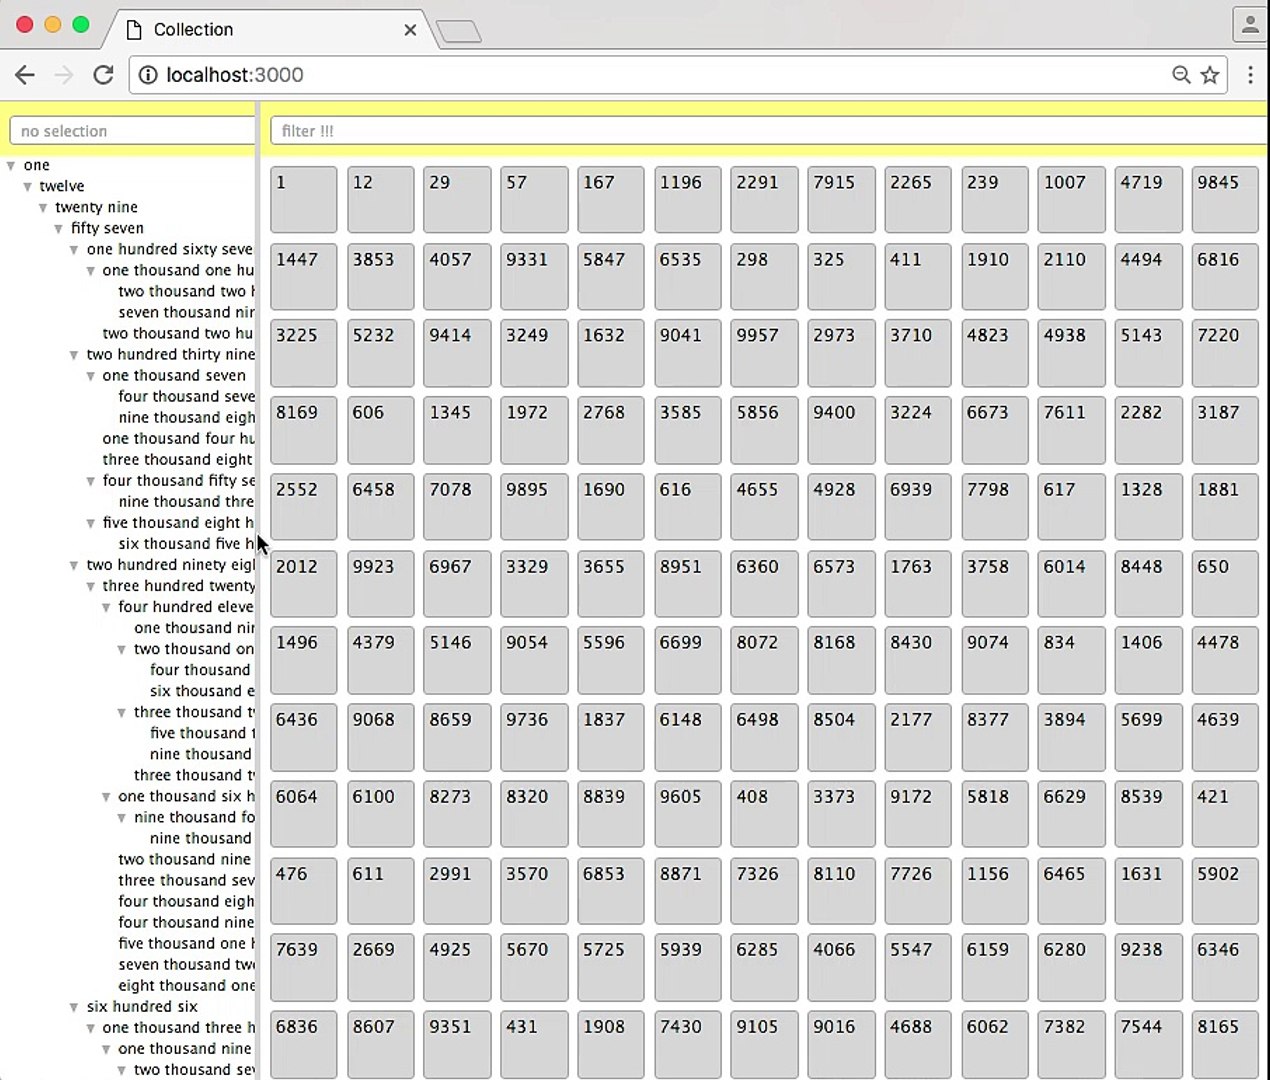Select 'three thousand eight' tree row
This screenshot has width=1270, height=1080.
coord(178,459)
